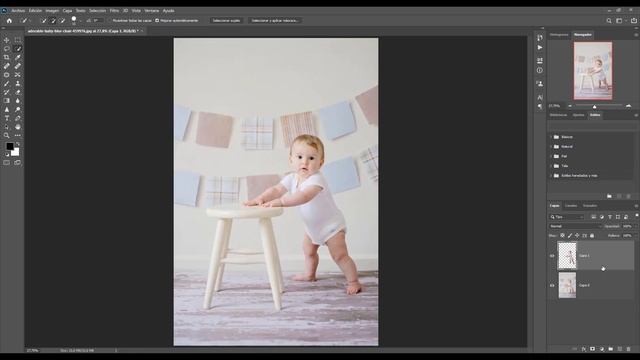This screenshot has width=640, height=360.
Task: Switch to the Trazados tab
Action: coord(590,206)
